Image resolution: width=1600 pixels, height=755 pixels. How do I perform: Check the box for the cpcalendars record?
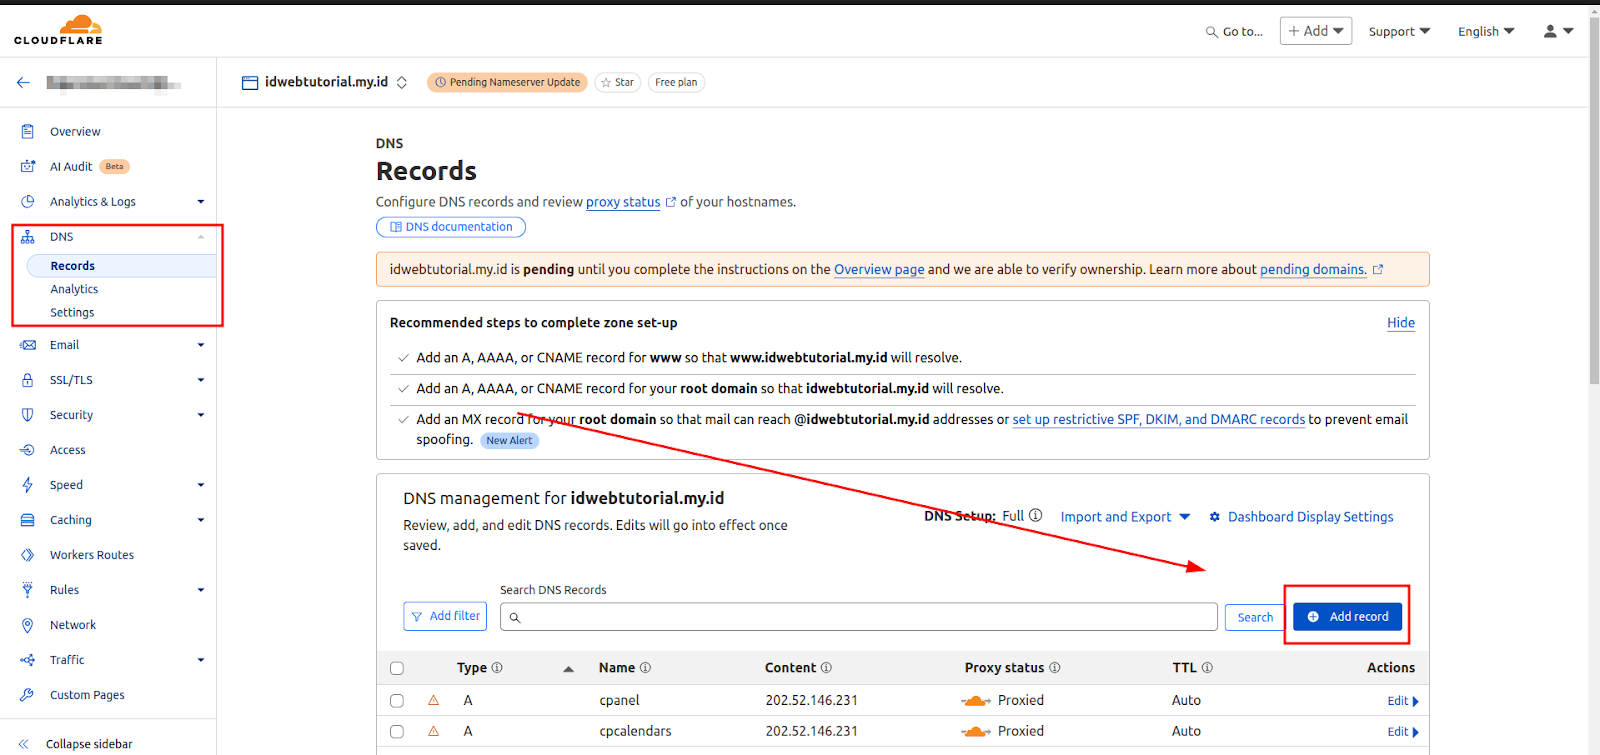397,732
